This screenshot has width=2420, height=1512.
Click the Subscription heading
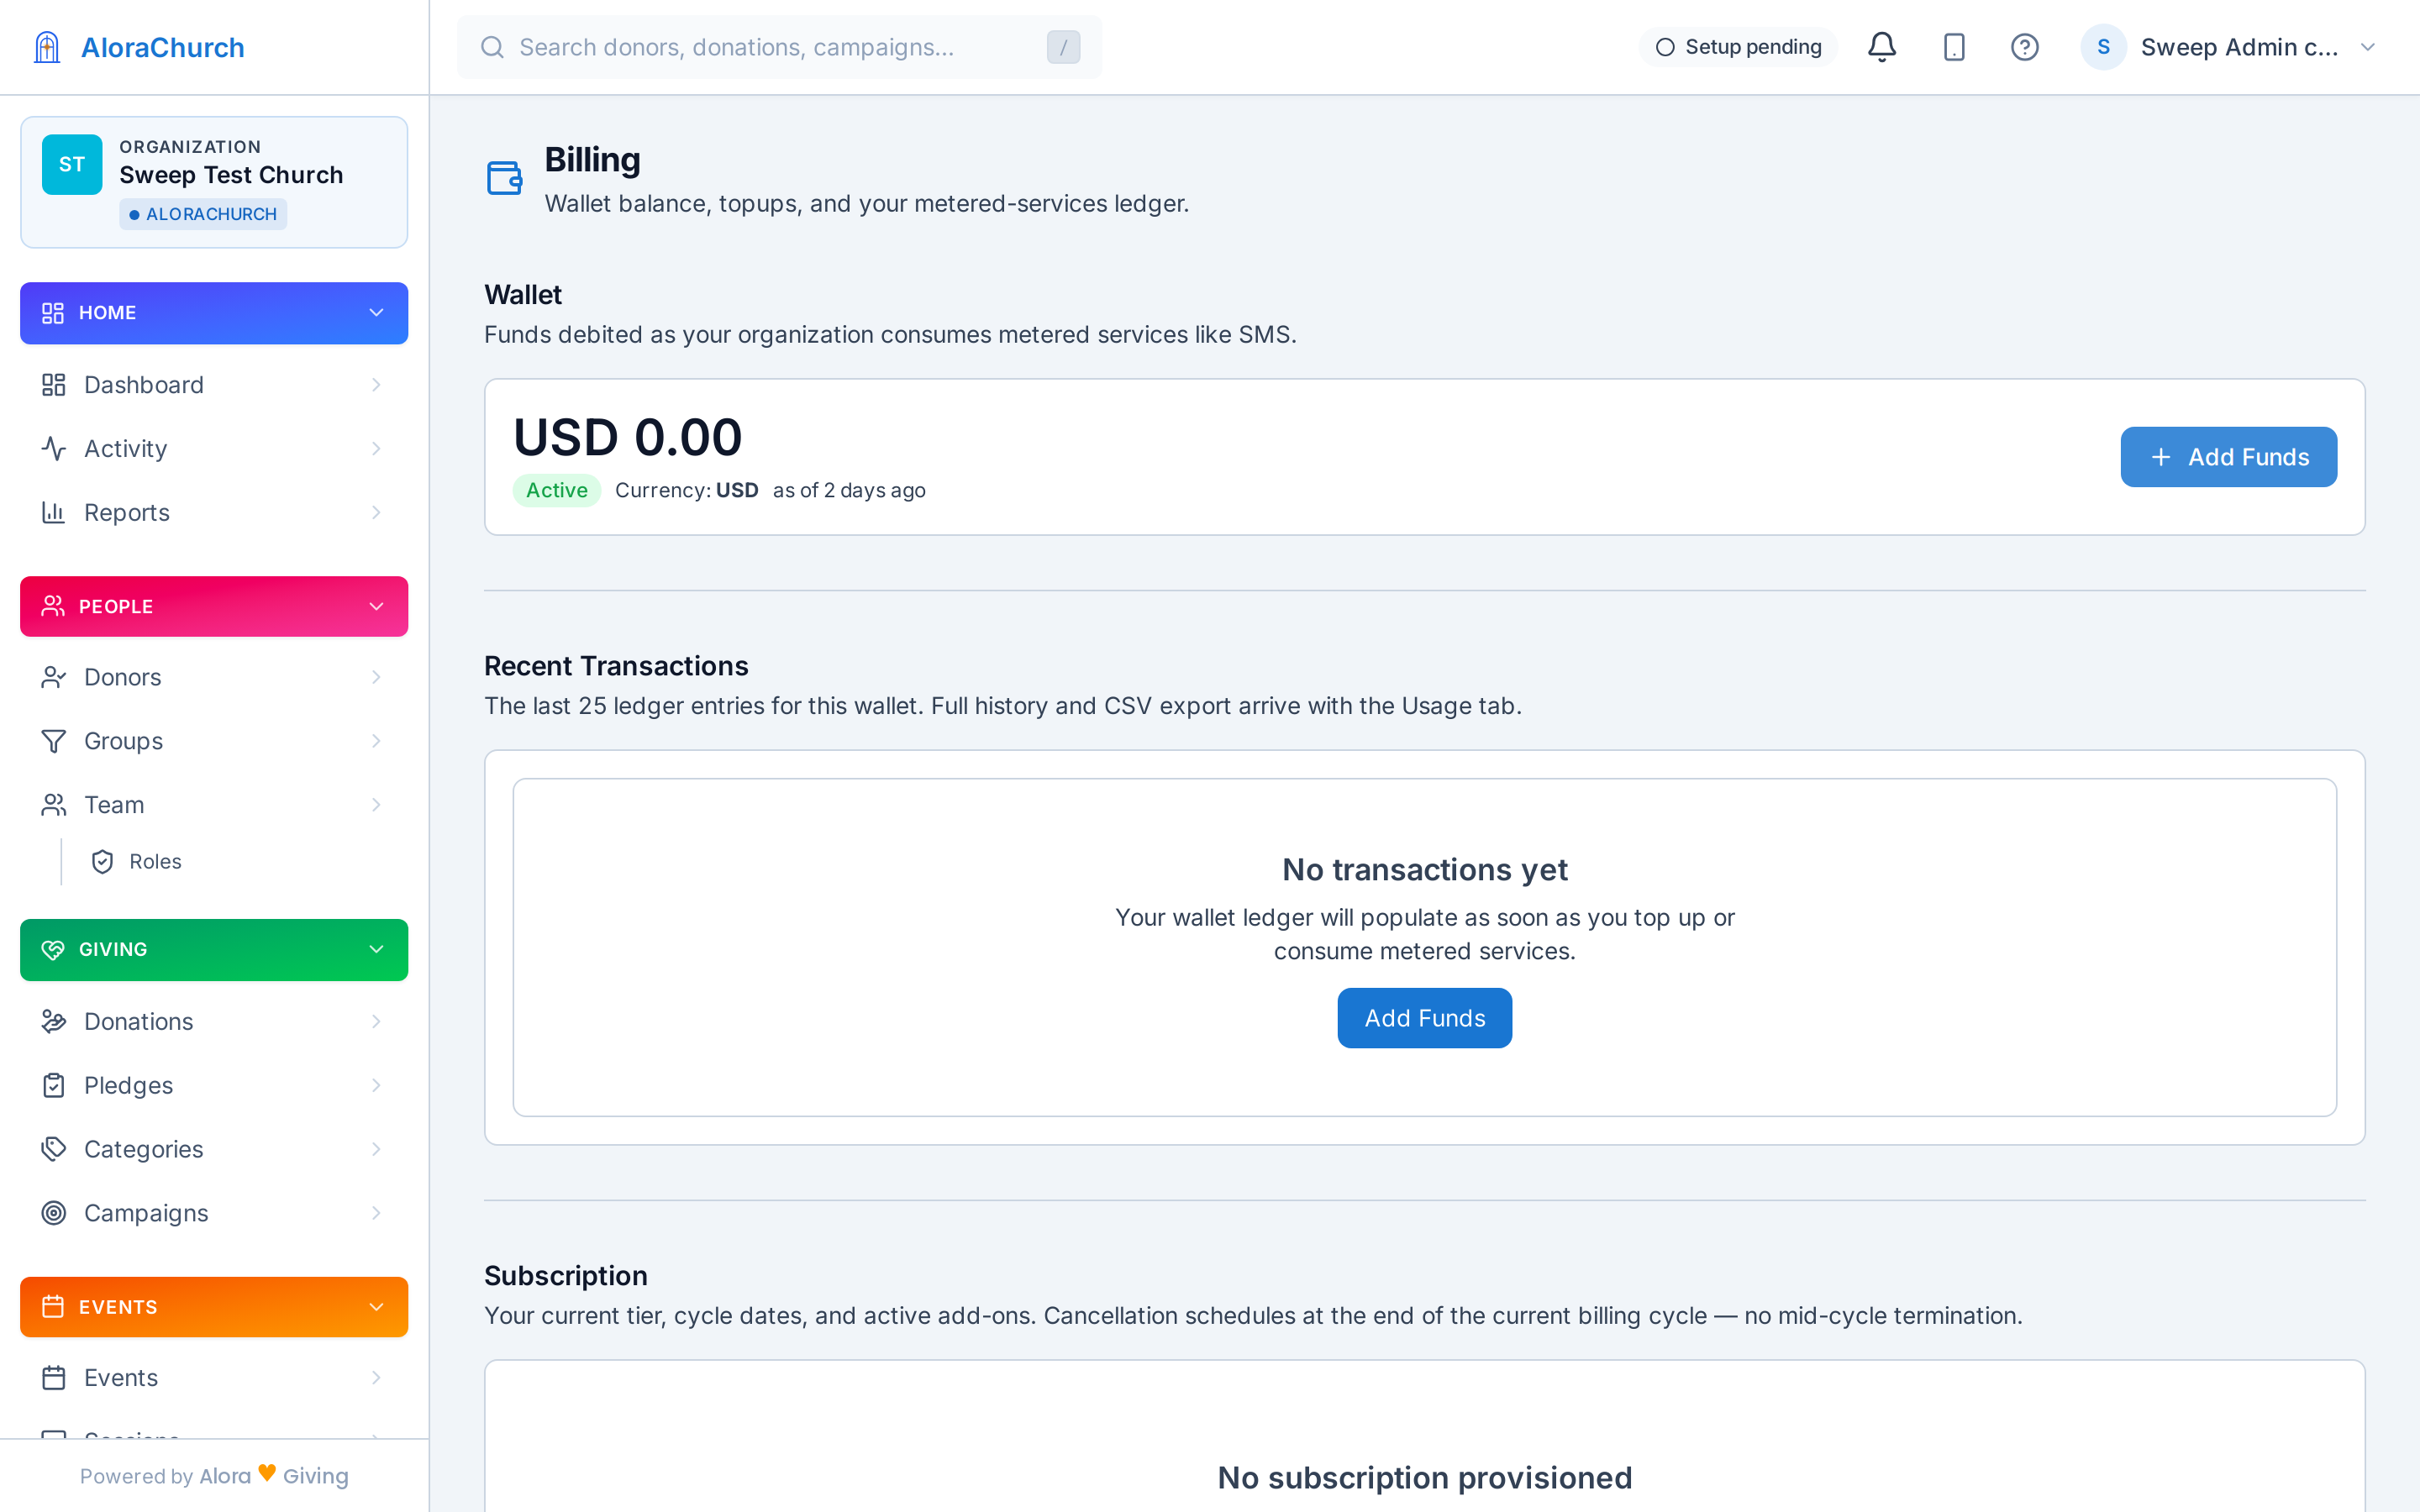(566, 1276)
